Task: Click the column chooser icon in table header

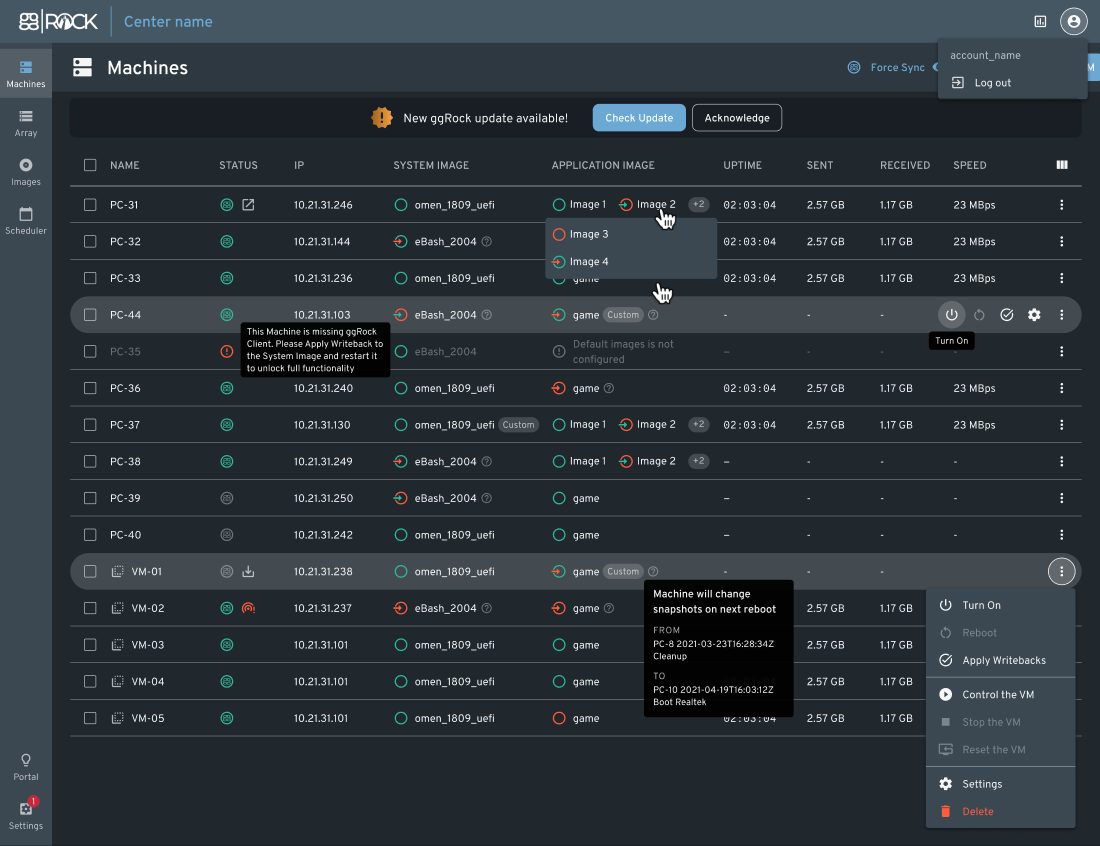Action: point(1061,165)
